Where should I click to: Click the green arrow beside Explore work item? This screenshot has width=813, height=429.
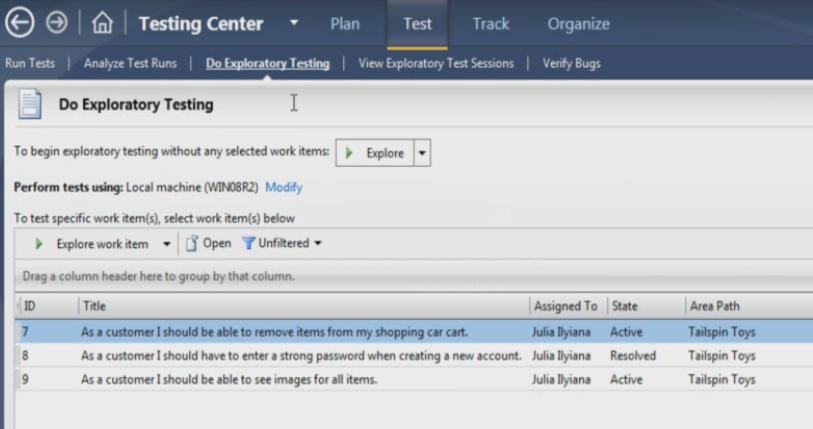[39, 244]
